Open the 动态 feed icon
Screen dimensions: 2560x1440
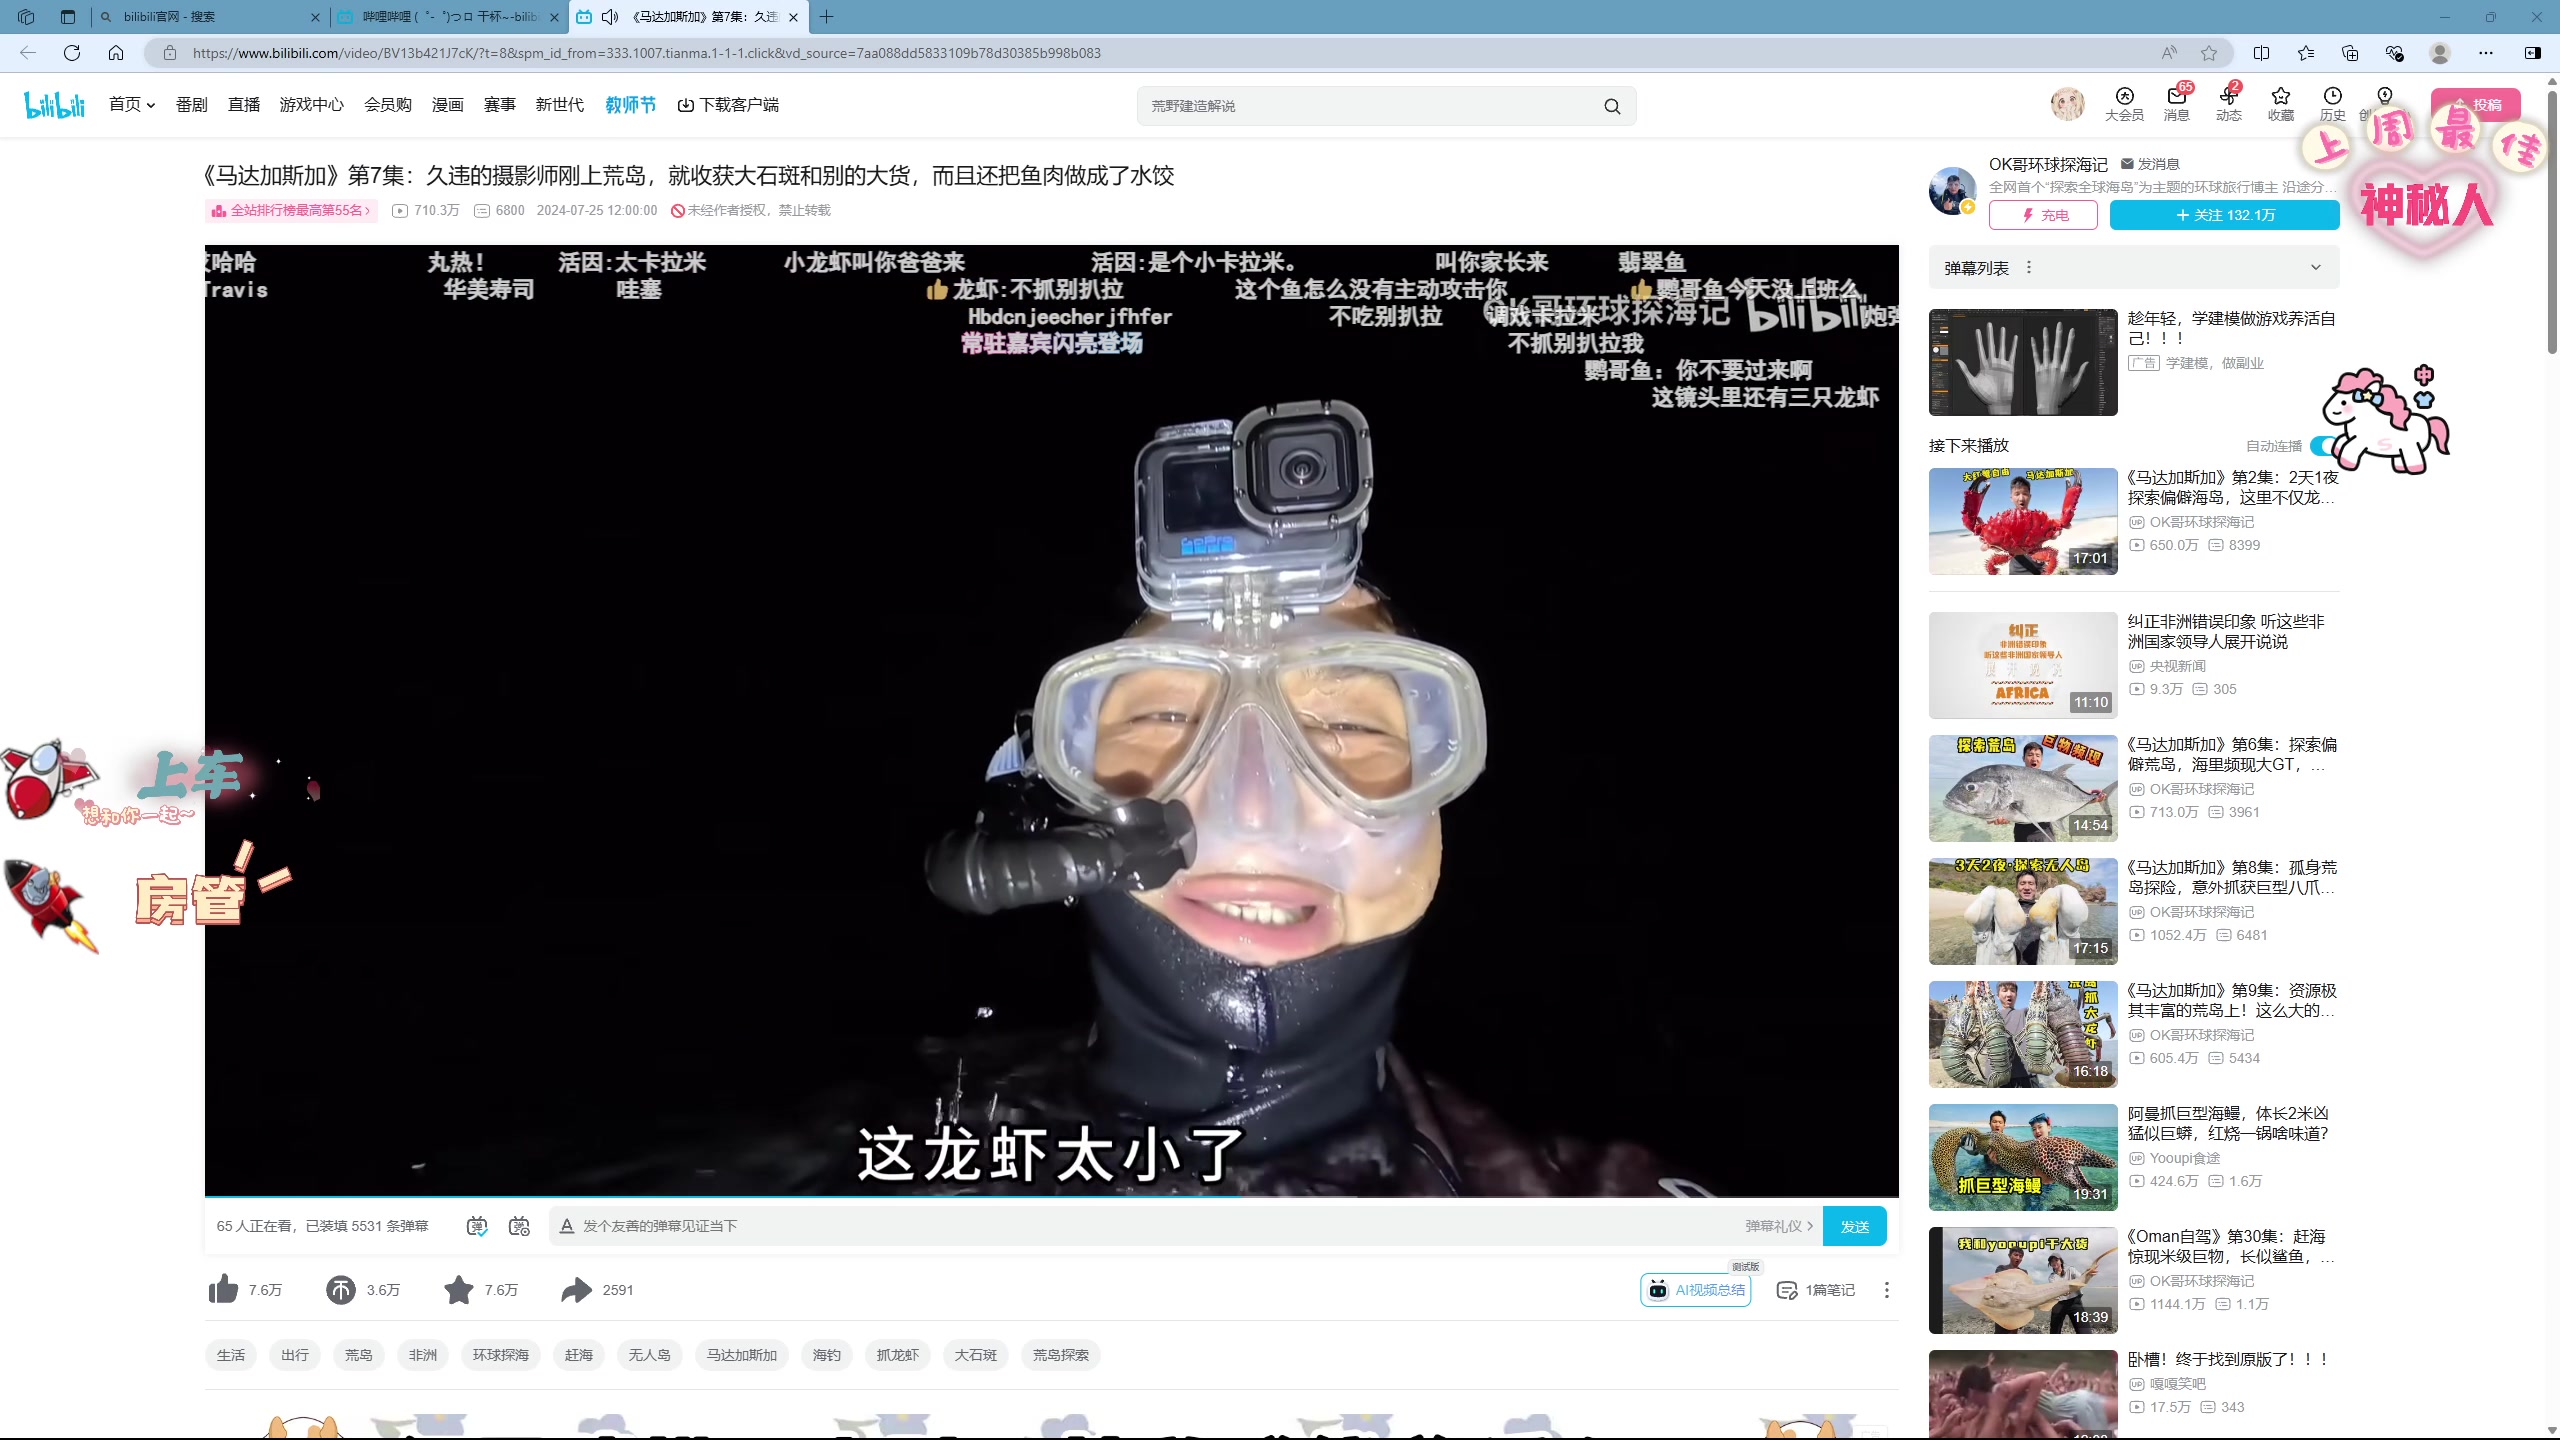click(x=2228, y=104)
